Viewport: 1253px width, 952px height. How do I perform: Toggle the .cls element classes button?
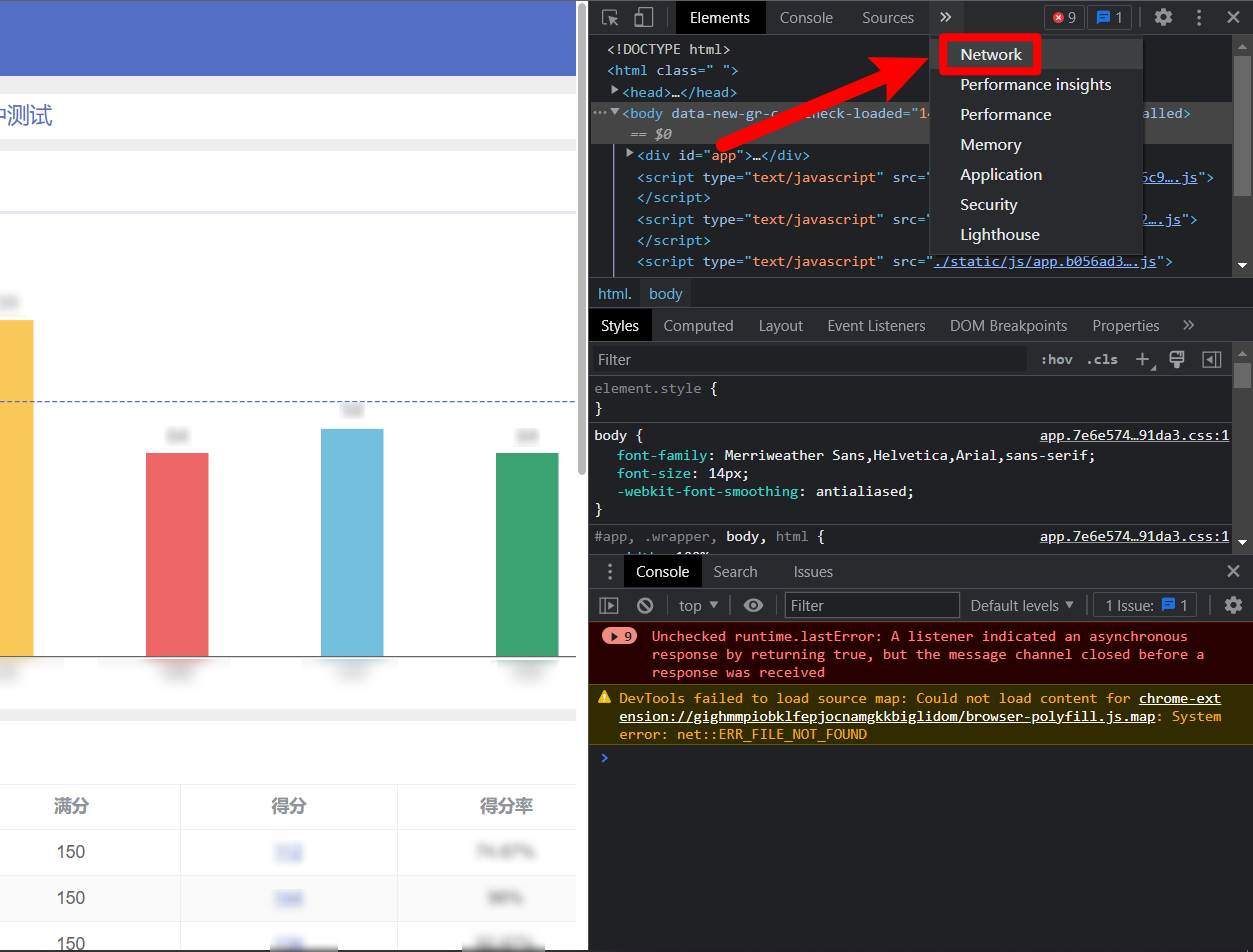click(1104, 360)
